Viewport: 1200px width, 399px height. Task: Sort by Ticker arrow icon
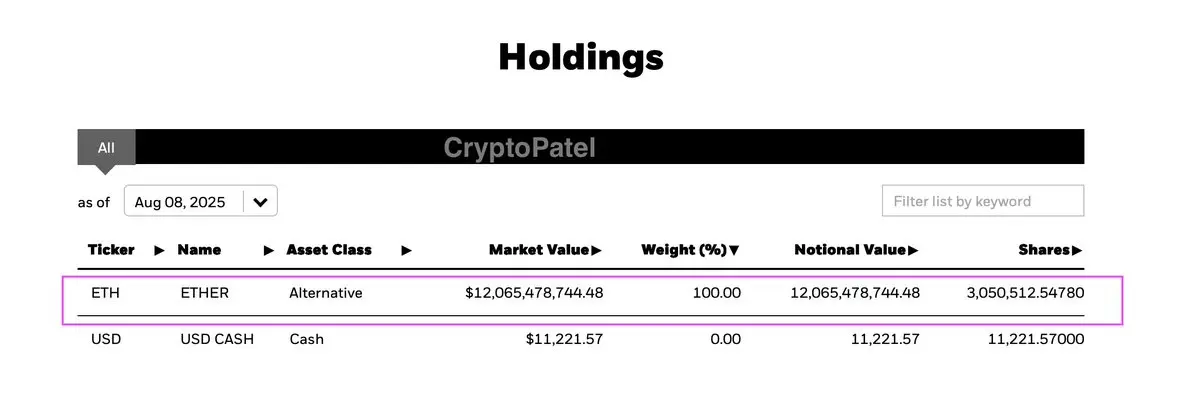pos(159,250)
